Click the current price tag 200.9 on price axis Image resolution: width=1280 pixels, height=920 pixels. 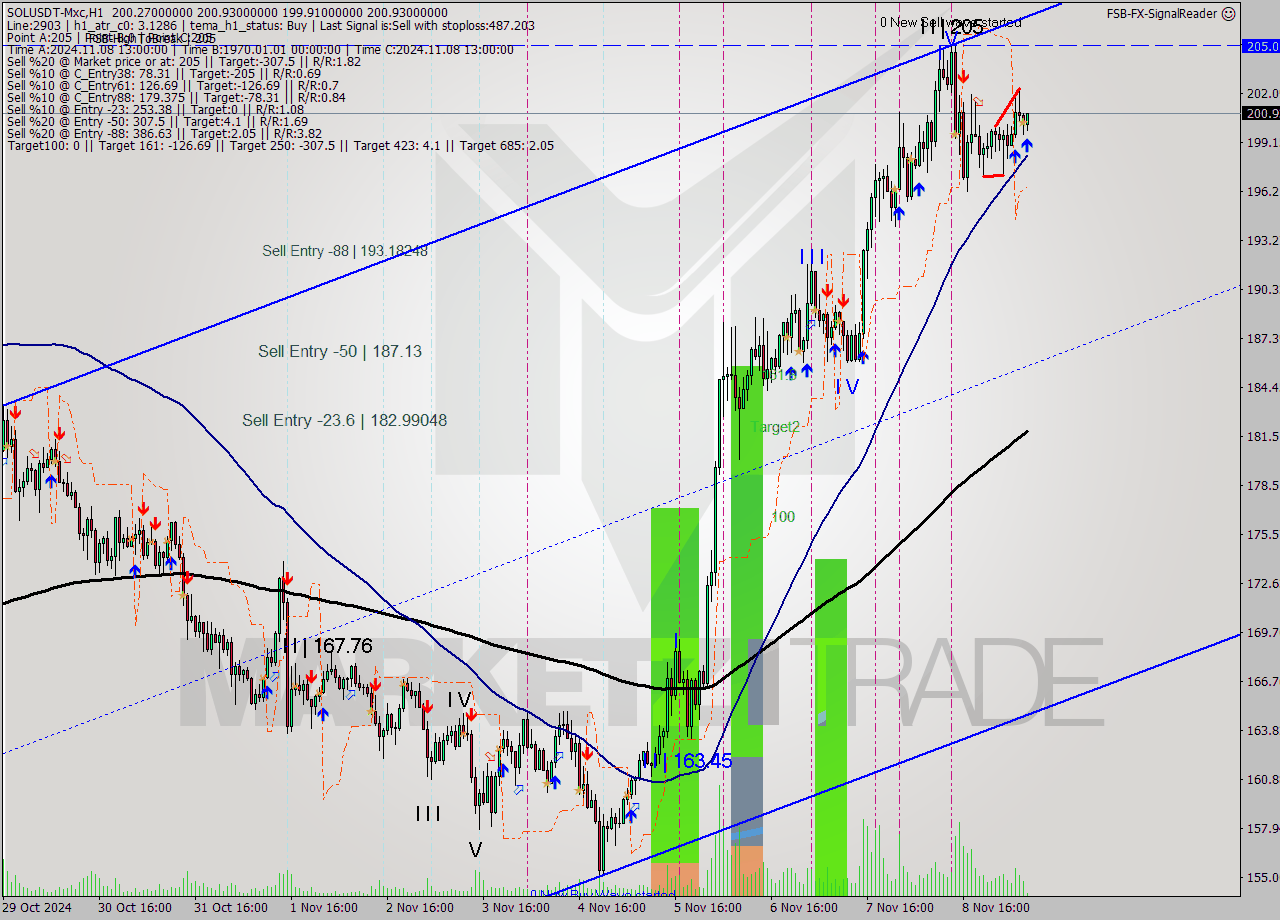click(x=1260, y=113)
